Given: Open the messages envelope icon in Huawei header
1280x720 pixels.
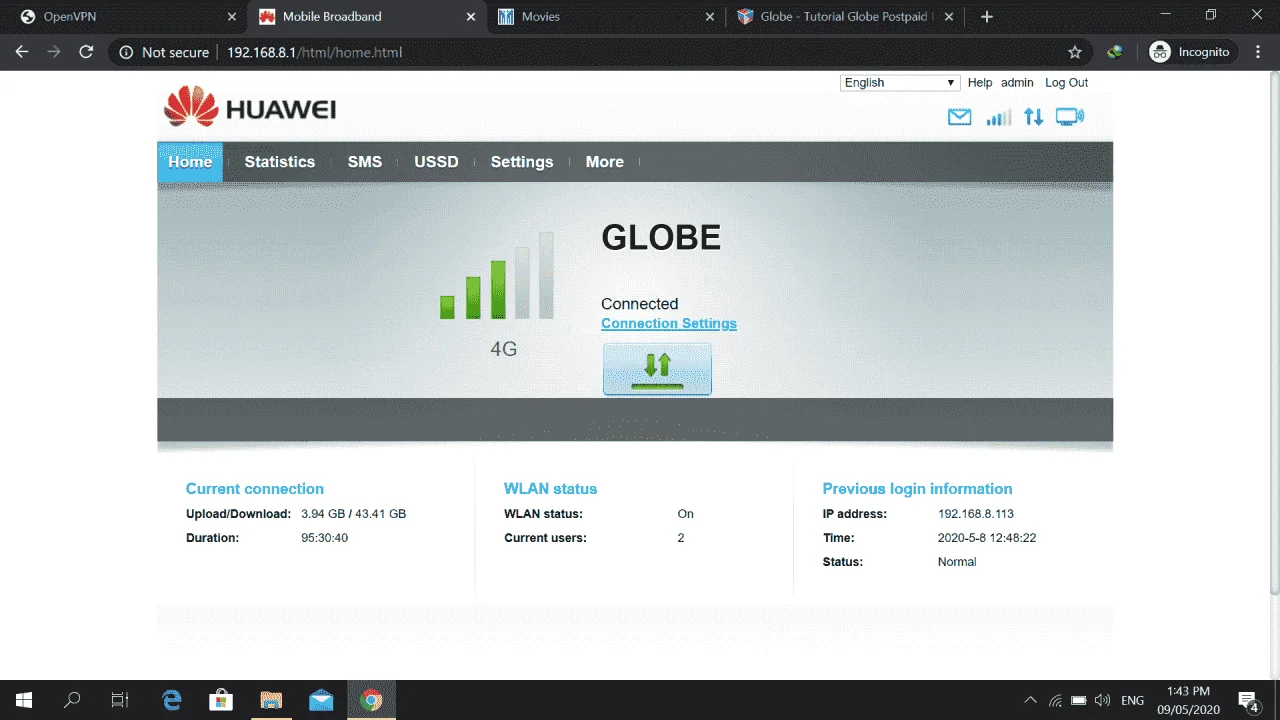Looking at the screenshot, I should pos(959,117).
